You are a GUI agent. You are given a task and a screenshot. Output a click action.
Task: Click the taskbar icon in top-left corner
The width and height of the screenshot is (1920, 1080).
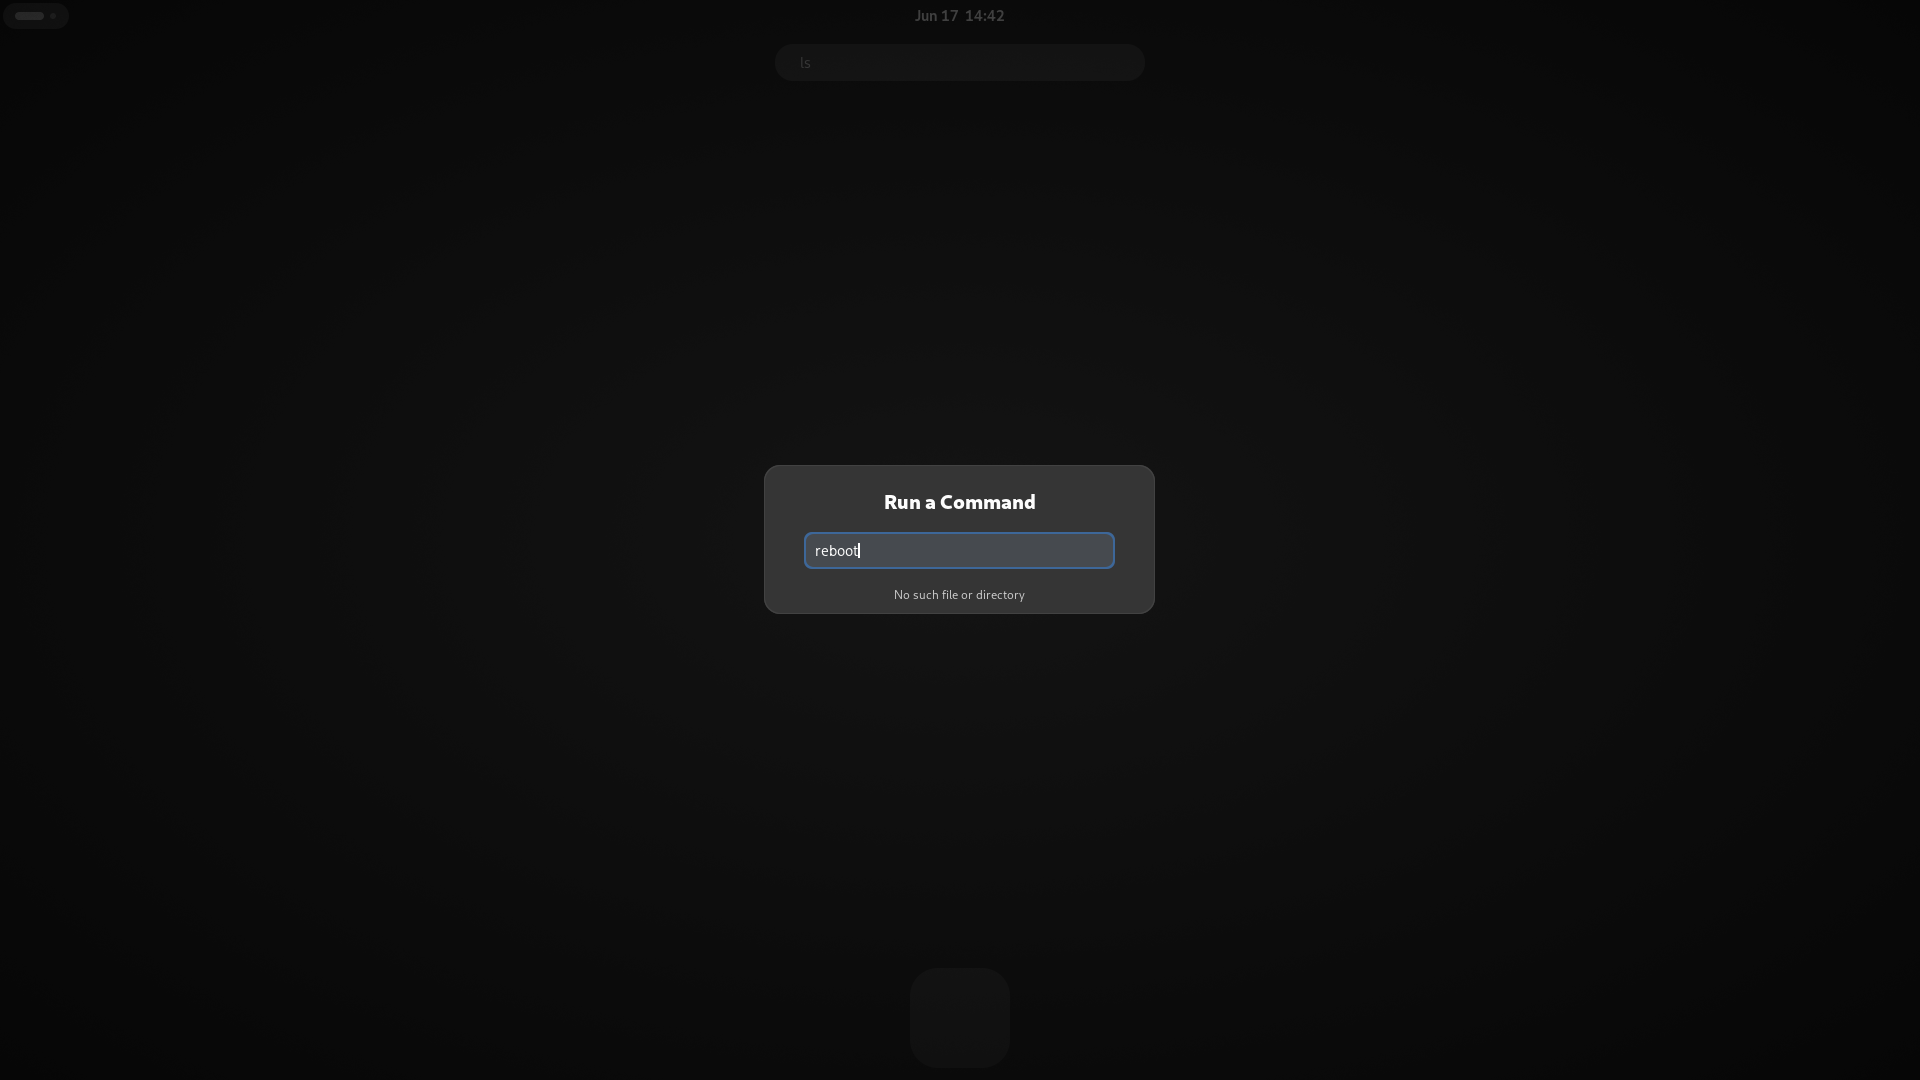(36, 16)
